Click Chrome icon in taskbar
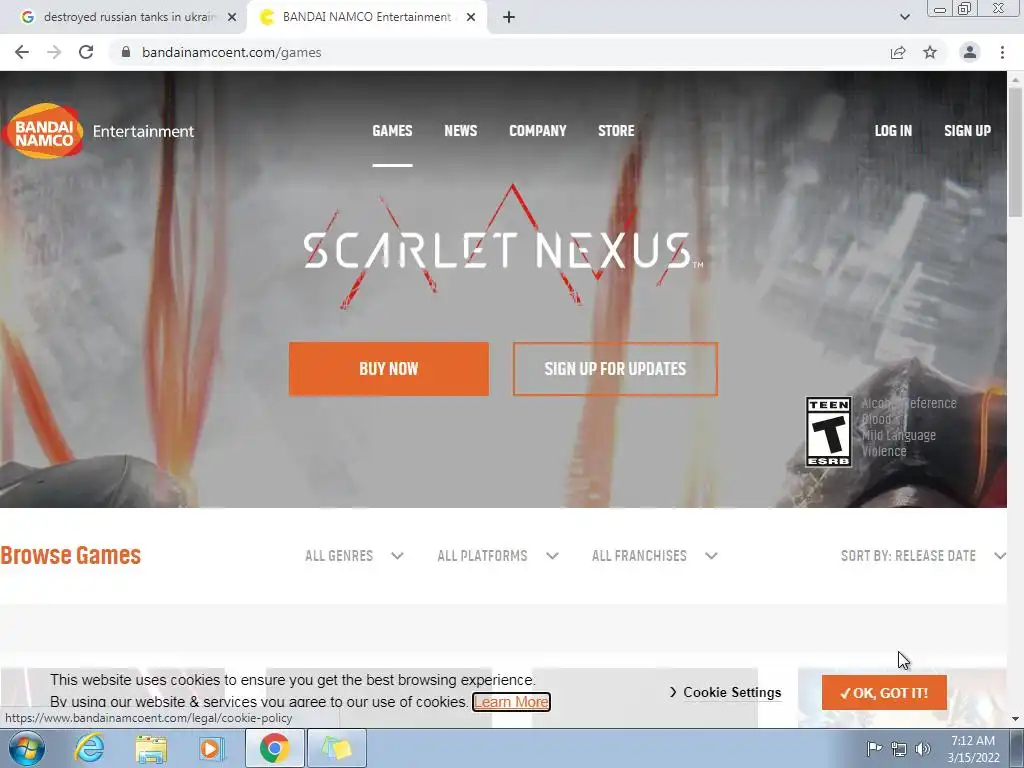The height and width of the screenshot is (768, 1024). 274,748
